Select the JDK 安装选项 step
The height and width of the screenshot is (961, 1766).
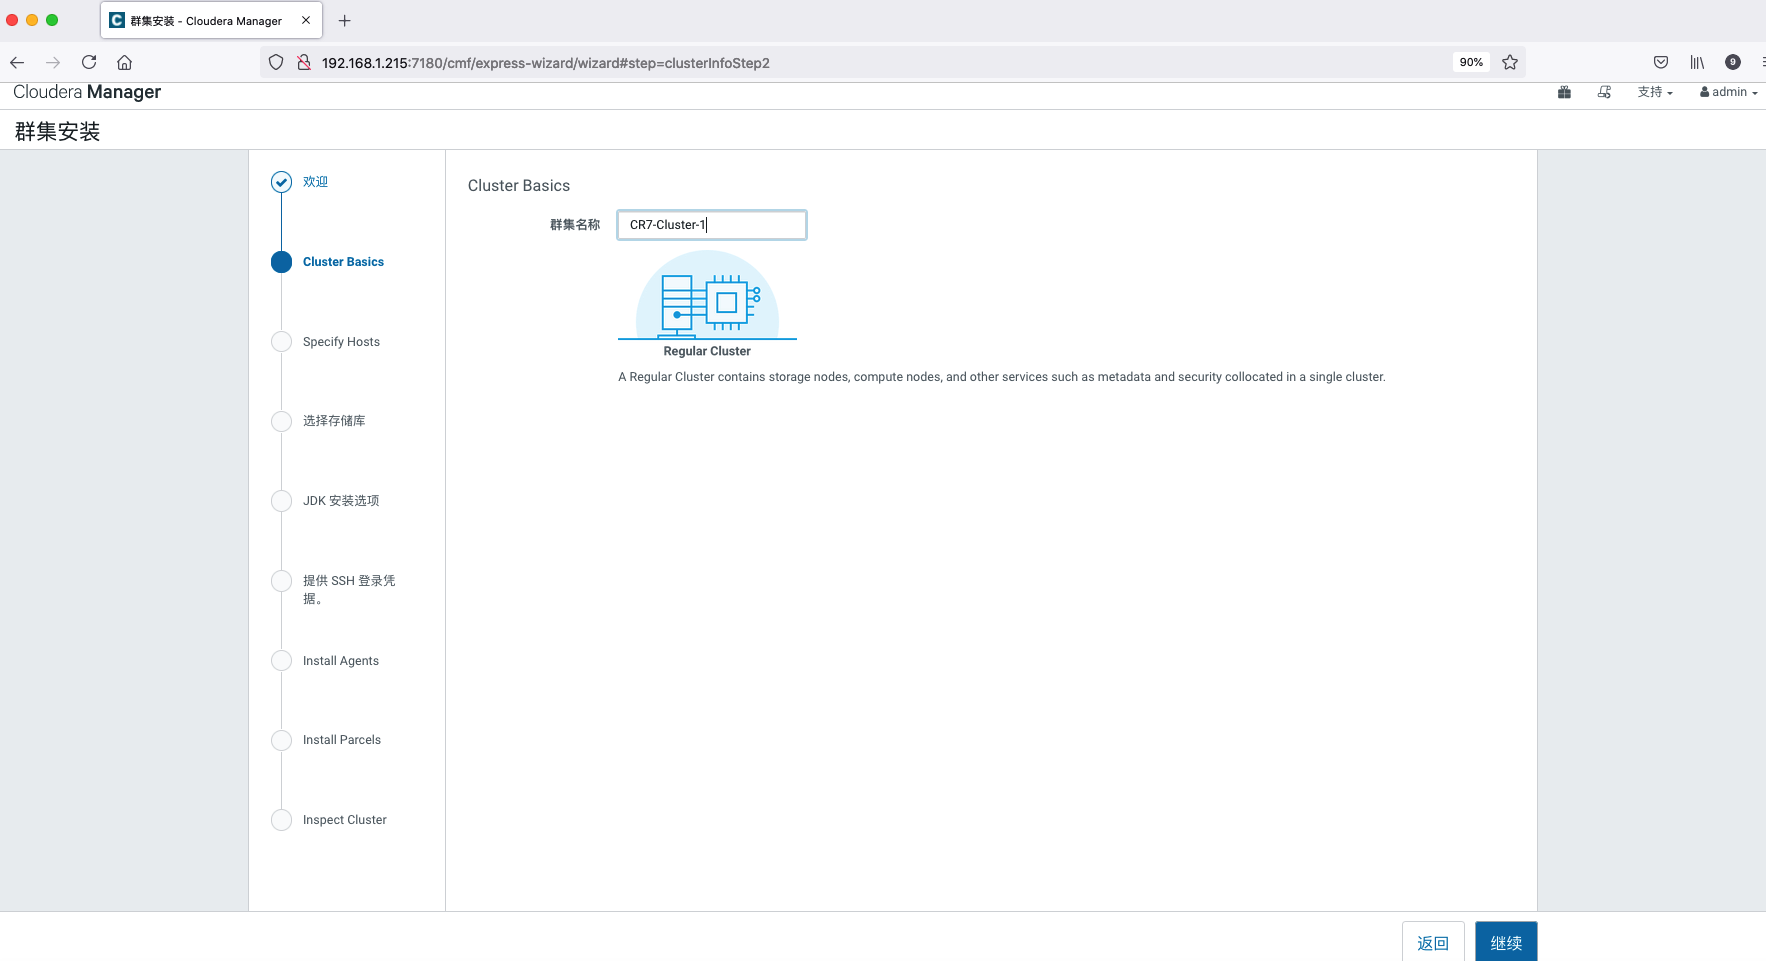tap(341, 501)
